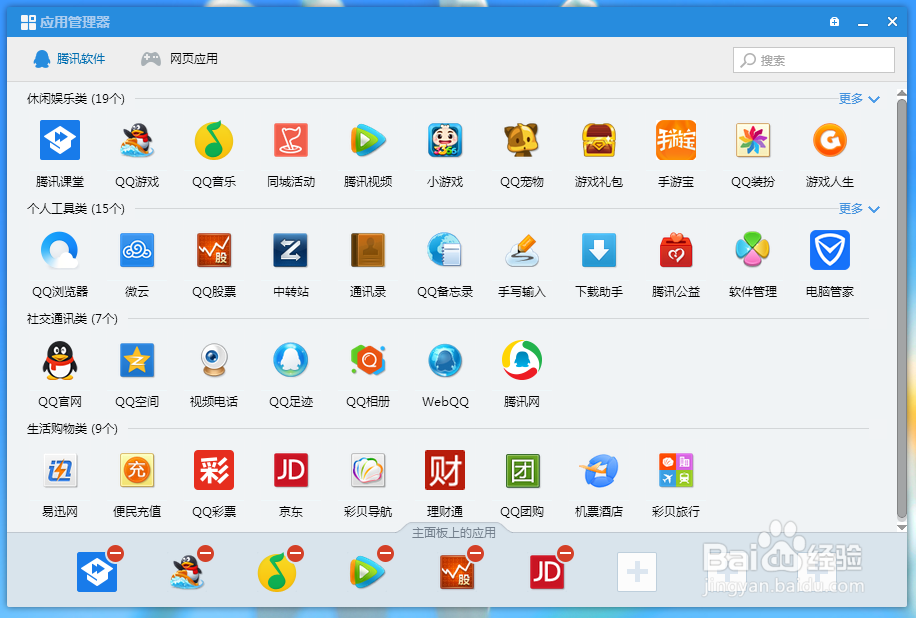
Task: Select the 腾讯软件 tab
Action: pos(69,59)
